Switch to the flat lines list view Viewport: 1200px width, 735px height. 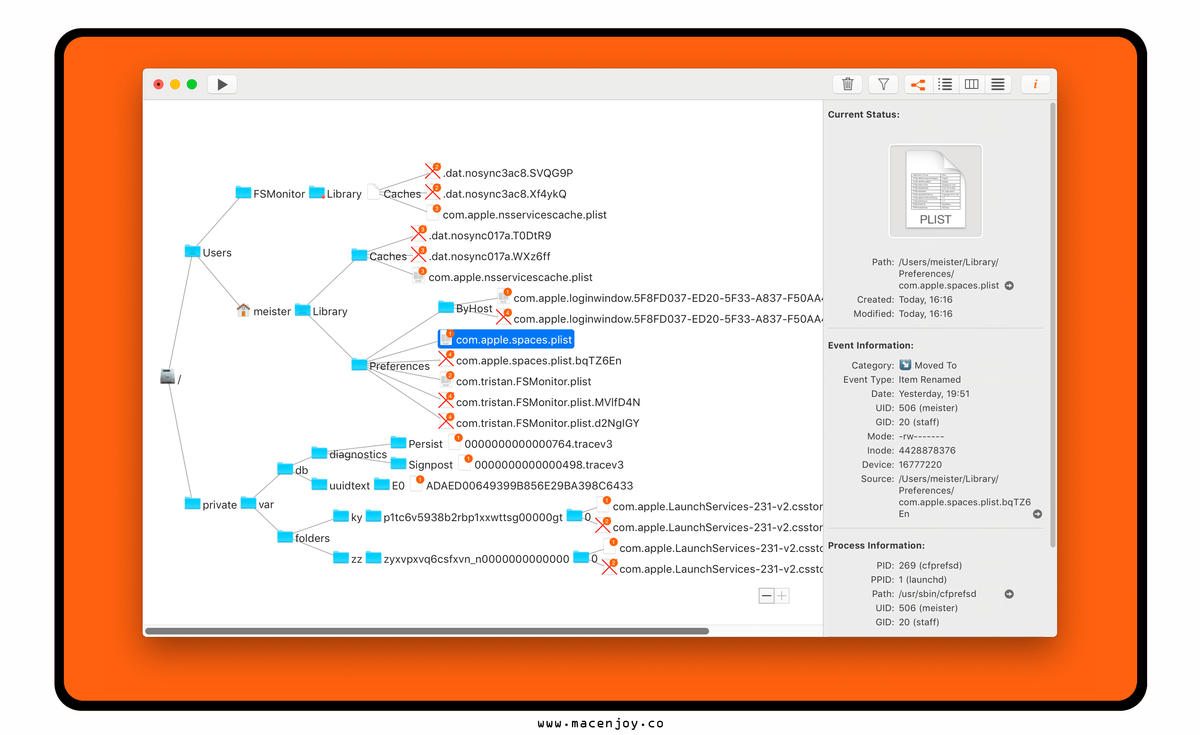tap(997, 84)
